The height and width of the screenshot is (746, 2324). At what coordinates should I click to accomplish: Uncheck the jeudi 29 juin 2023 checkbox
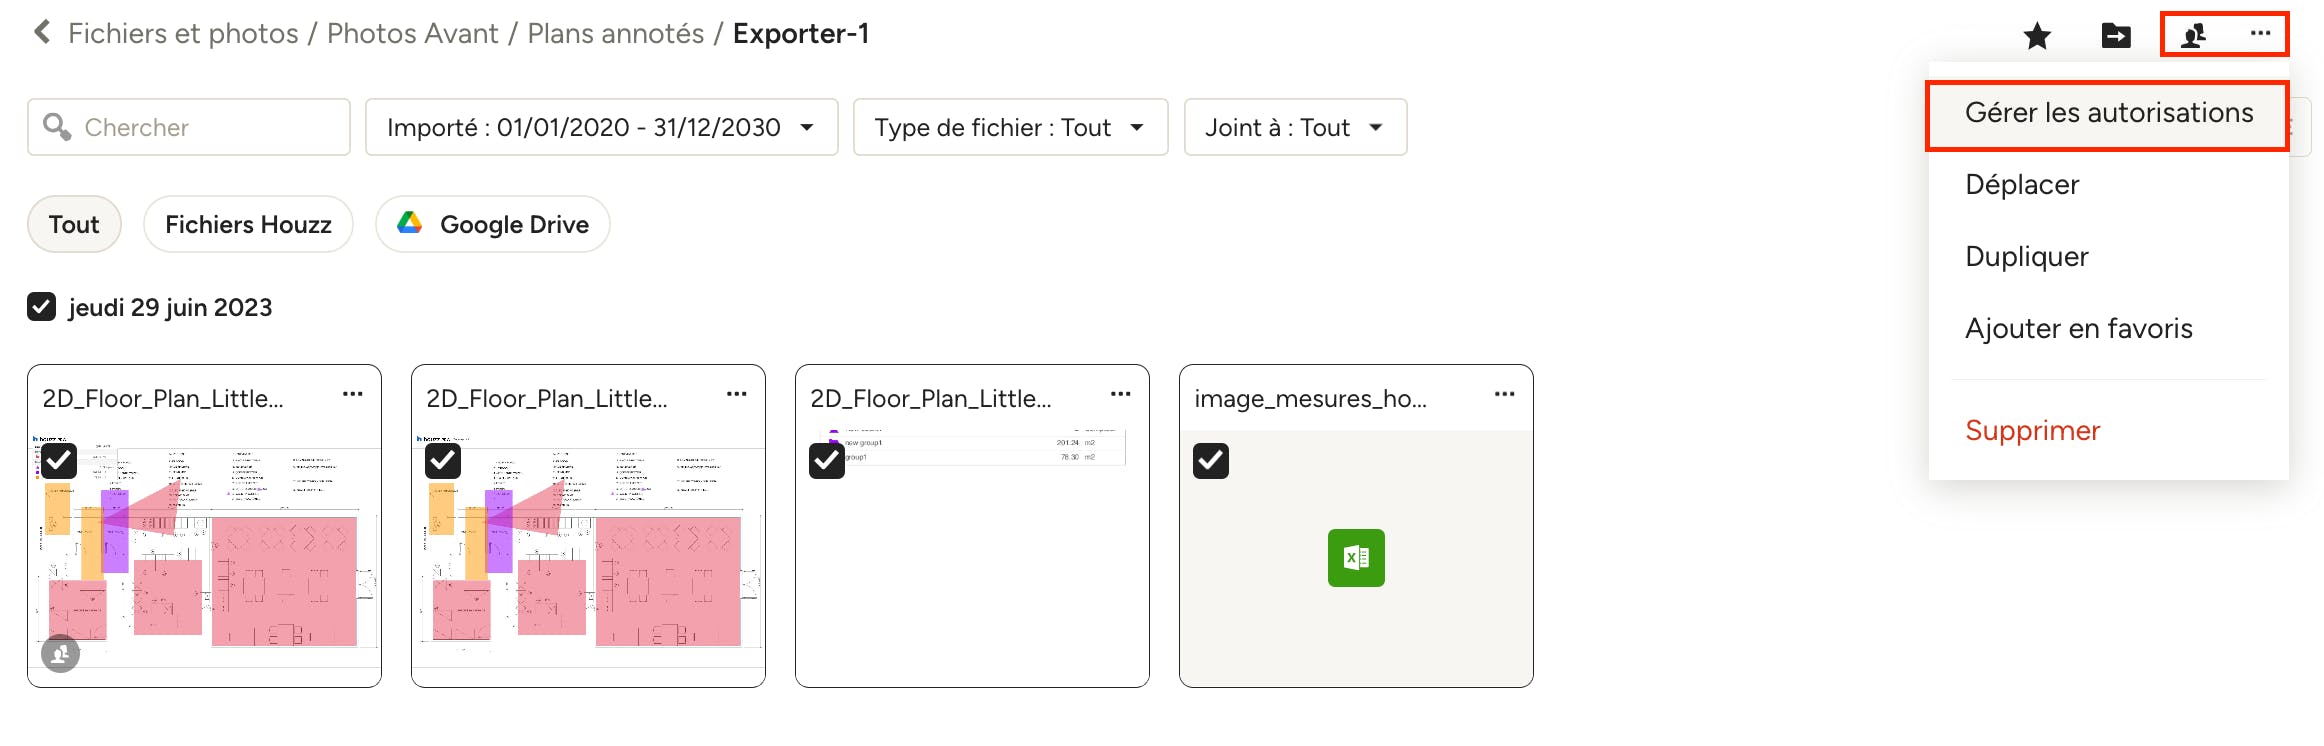(41, 307)
